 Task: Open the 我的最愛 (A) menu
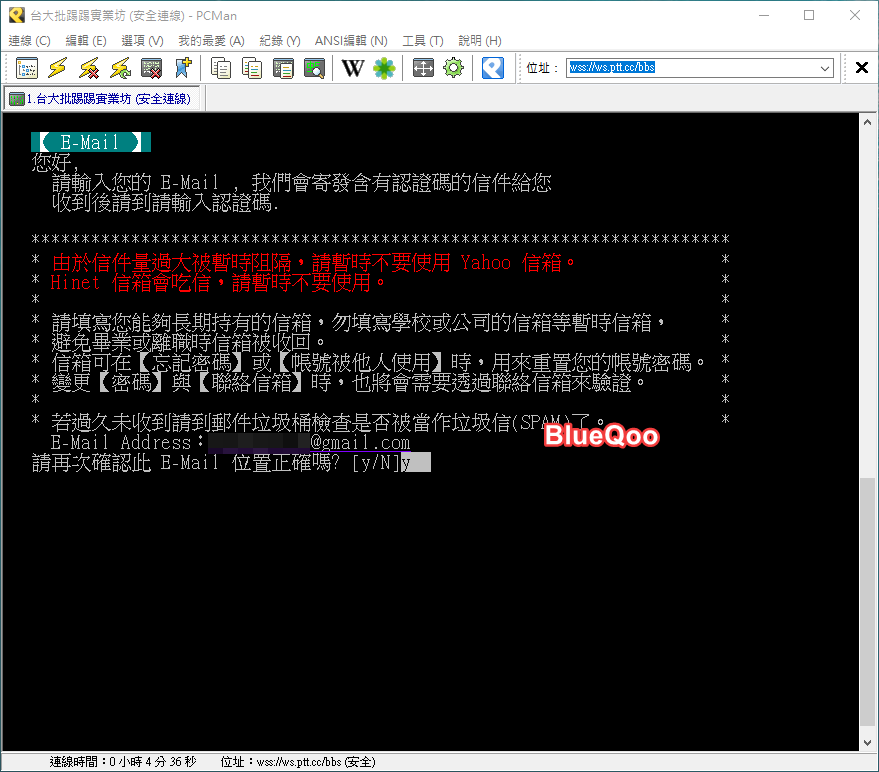tap(211, 41)
